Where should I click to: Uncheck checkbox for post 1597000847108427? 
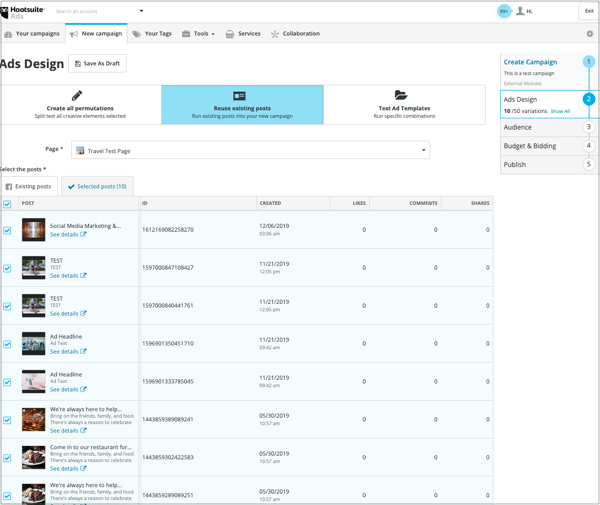tap(7, 268)
